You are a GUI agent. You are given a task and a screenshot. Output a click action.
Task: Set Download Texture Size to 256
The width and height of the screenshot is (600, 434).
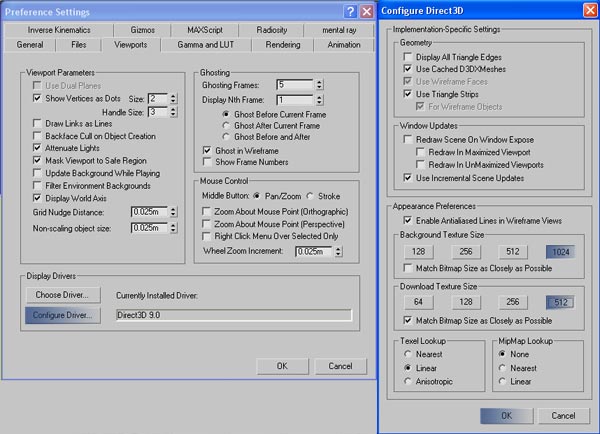tap(512, 302)
